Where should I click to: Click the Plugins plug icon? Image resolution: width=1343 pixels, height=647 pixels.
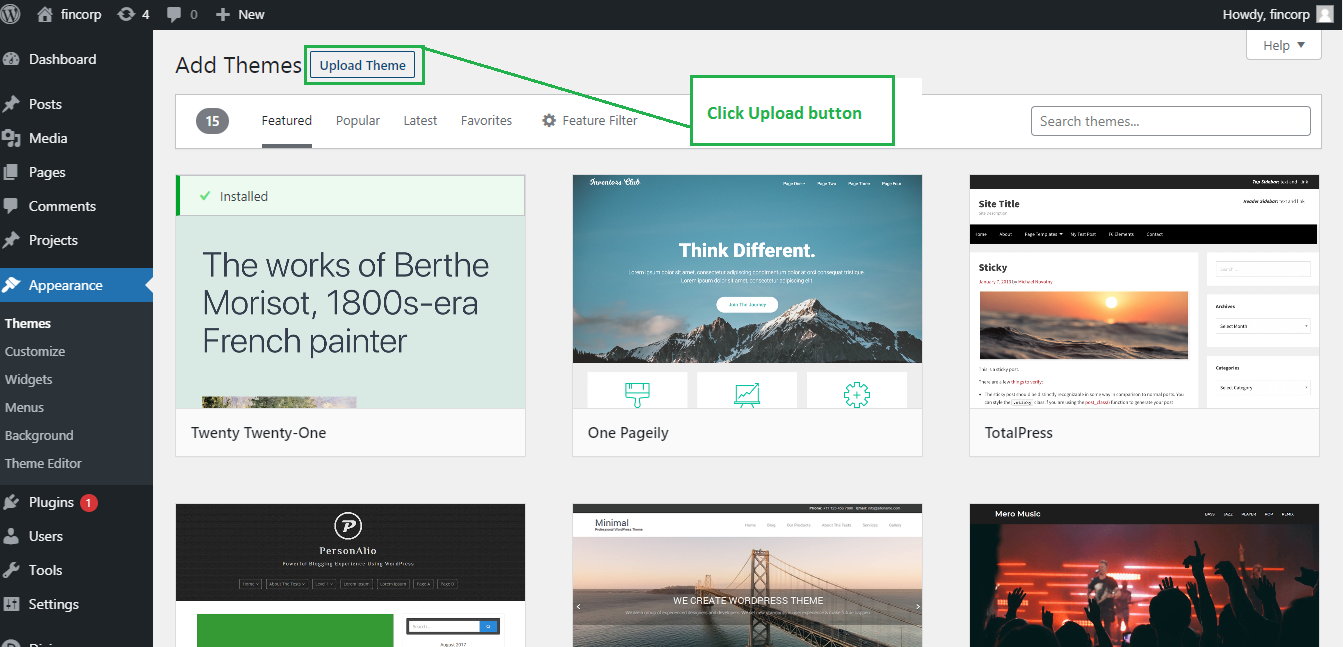(x=11, y=502)
